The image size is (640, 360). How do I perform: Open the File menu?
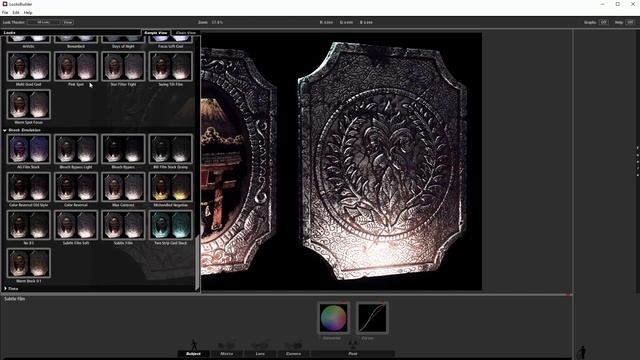click(5, 13)
